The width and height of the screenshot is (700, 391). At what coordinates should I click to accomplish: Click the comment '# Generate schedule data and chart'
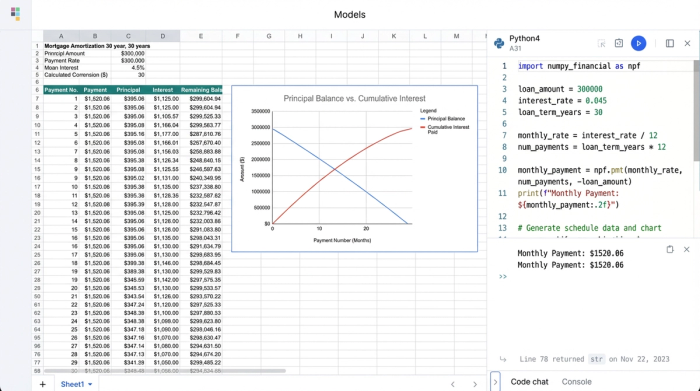pos(589,228)
